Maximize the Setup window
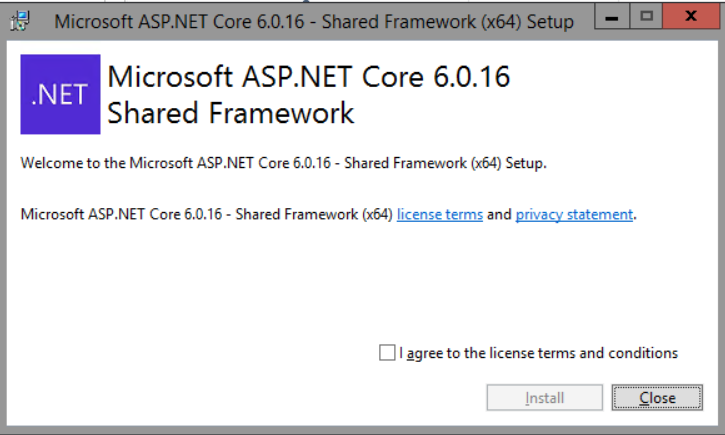The image size is (725, 435). point(646,19)
